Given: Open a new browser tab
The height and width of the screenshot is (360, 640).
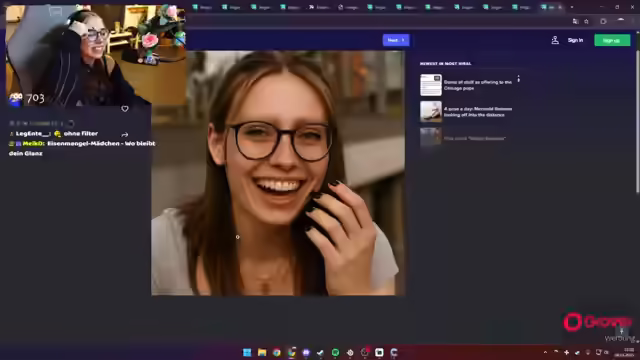Looking at the screenshot, I should pos(572,7).
